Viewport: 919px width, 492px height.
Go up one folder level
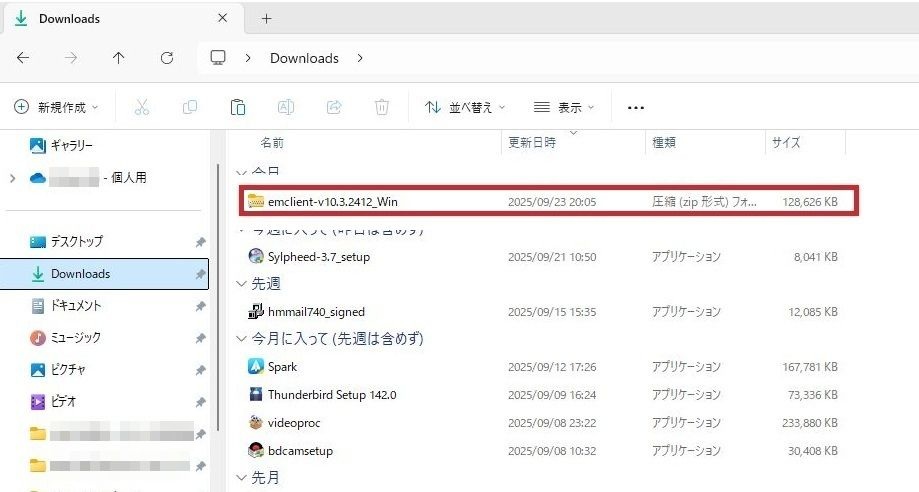point(119,58)
